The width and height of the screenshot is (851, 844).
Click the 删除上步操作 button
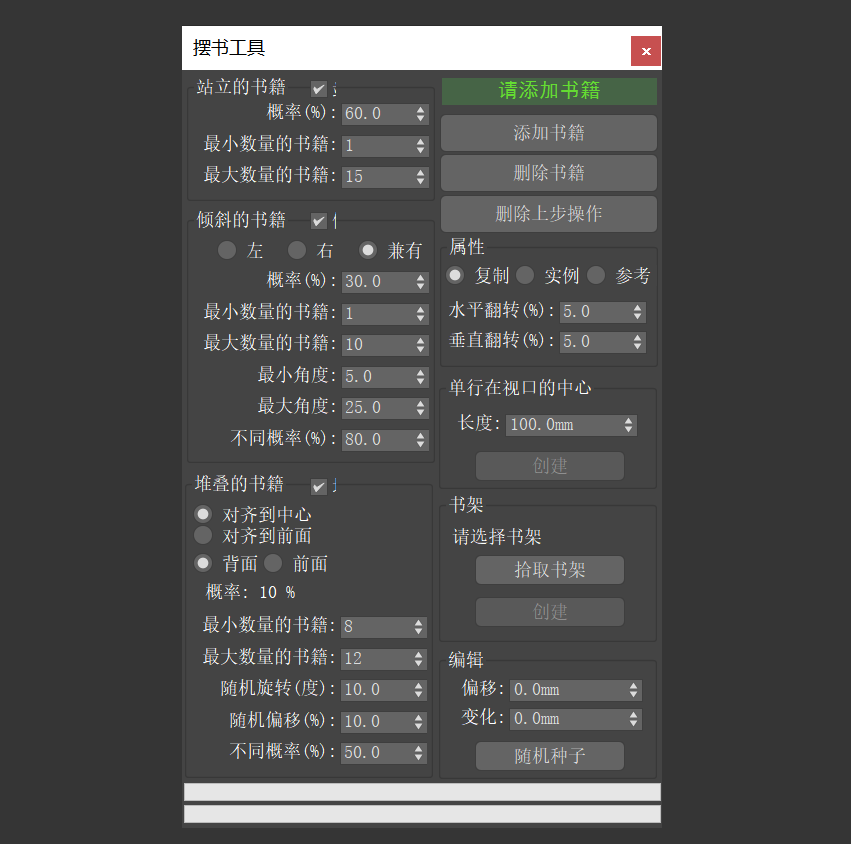(549, 214)
